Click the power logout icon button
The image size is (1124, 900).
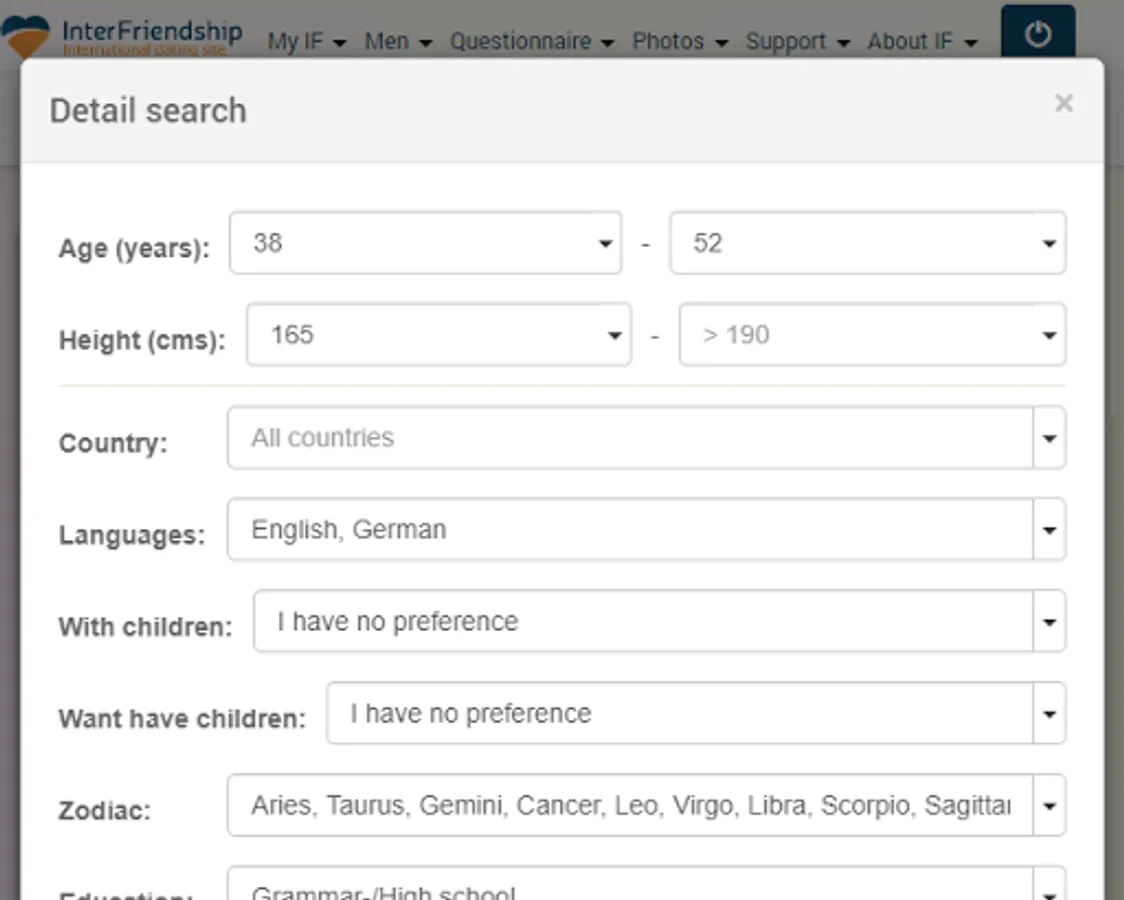click(x=1037, y=34)
